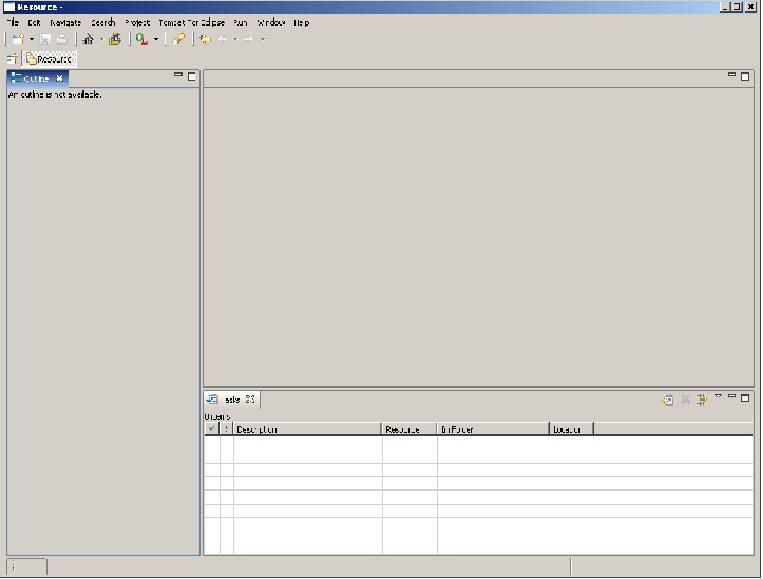The width and height of the screenshot is (763, 579).
Task: Click the External Tools run icon
Action: point(142,39)
